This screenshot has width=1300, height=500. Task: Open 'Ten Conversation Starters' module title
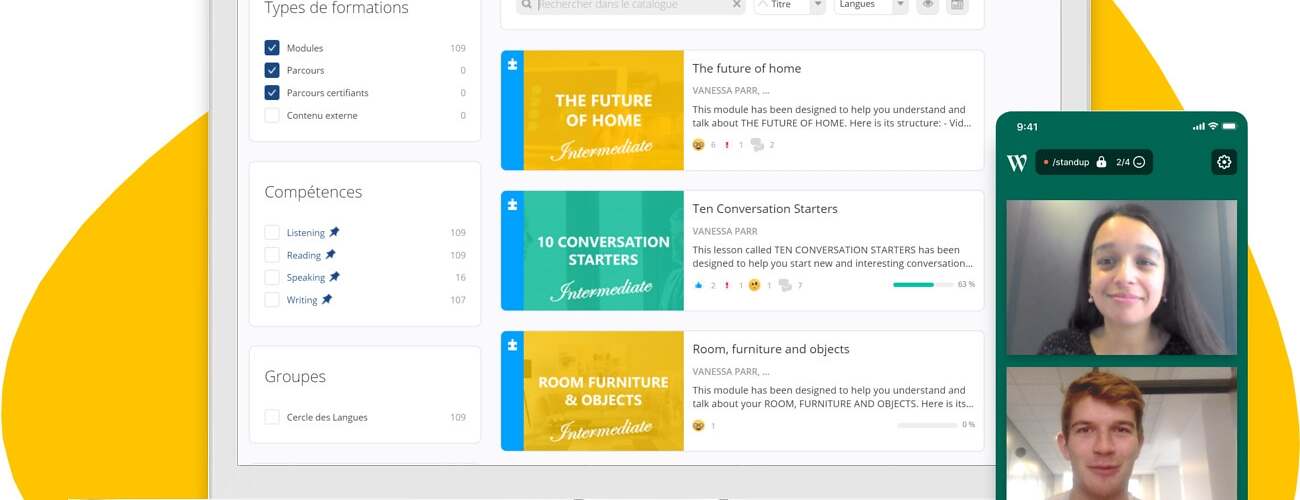765,209
